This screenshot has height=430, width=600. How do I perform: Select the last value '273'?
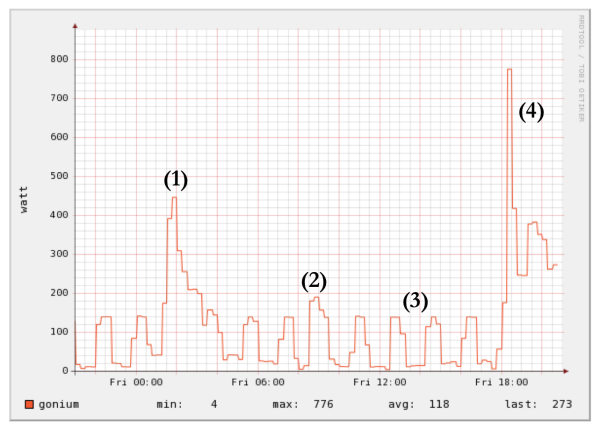(x=562, y=404)
